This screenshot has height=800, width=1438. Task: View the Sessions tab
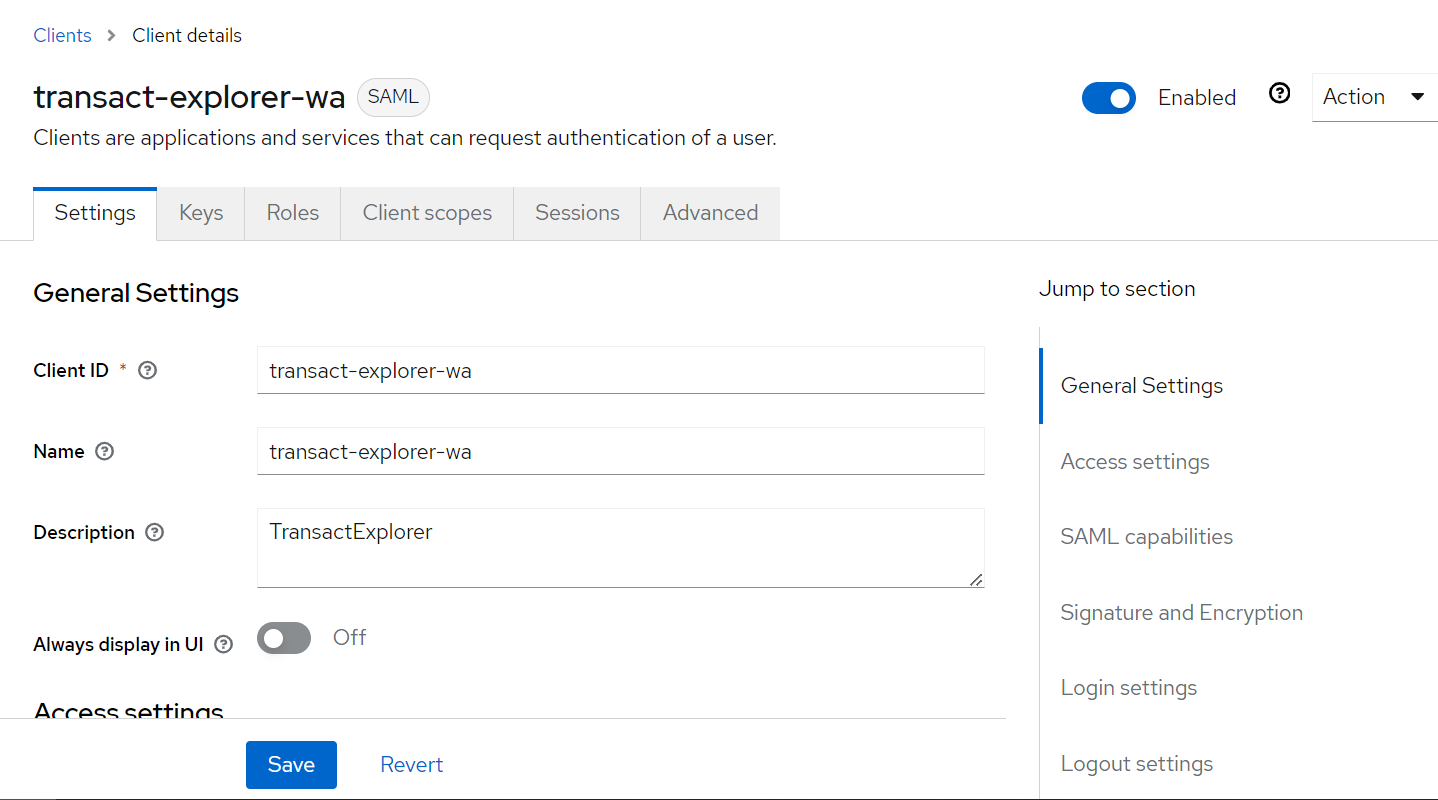tap(577, 213)
